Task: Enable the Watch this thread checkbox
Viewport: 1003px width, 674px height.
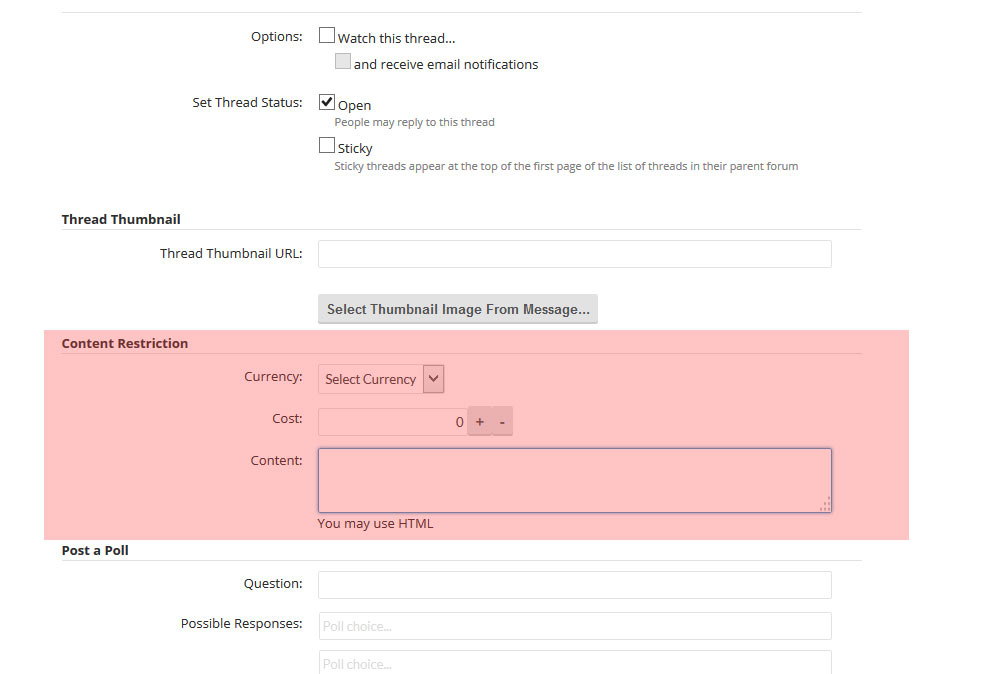Action: point(327,36)
